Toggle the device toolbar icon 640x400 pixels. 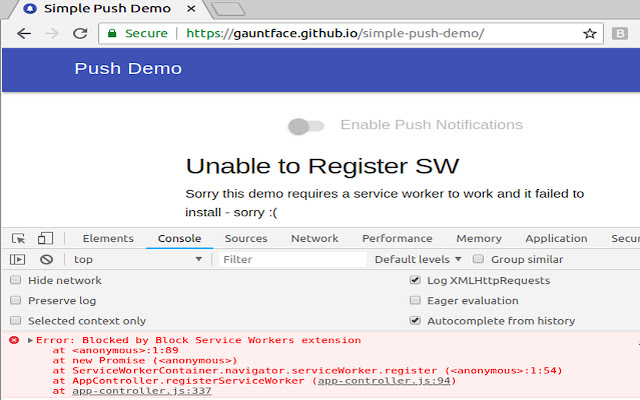[45, 238]
